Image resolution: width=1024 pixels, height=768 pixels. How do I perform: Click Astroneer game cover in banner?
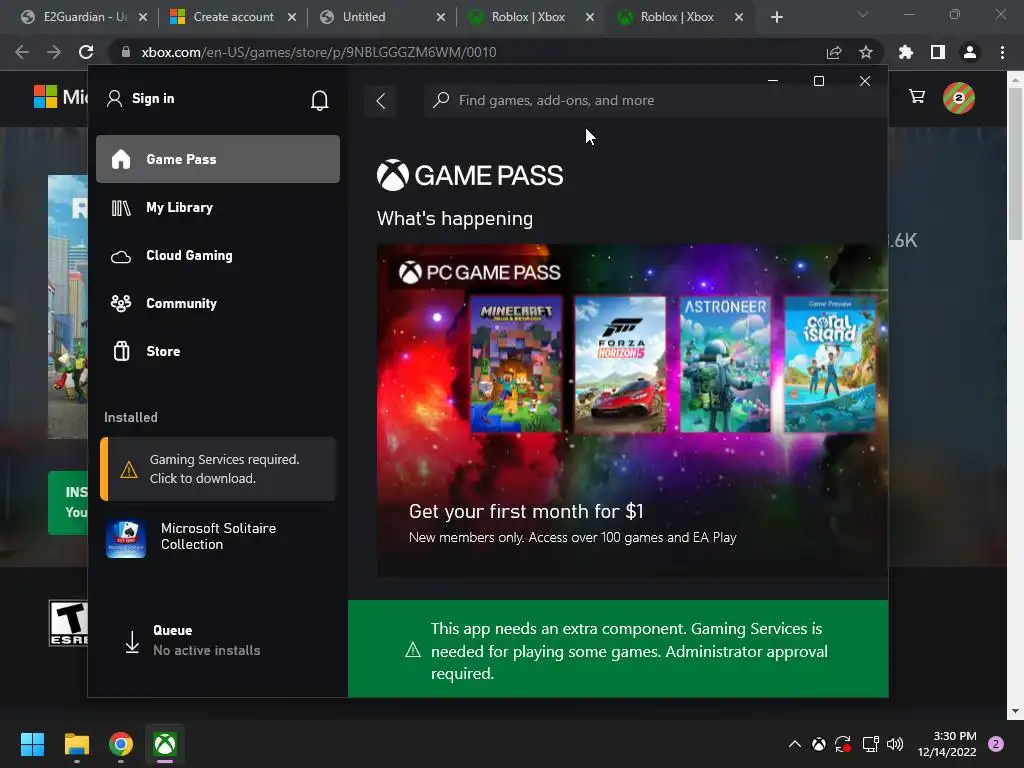[725, 364]
